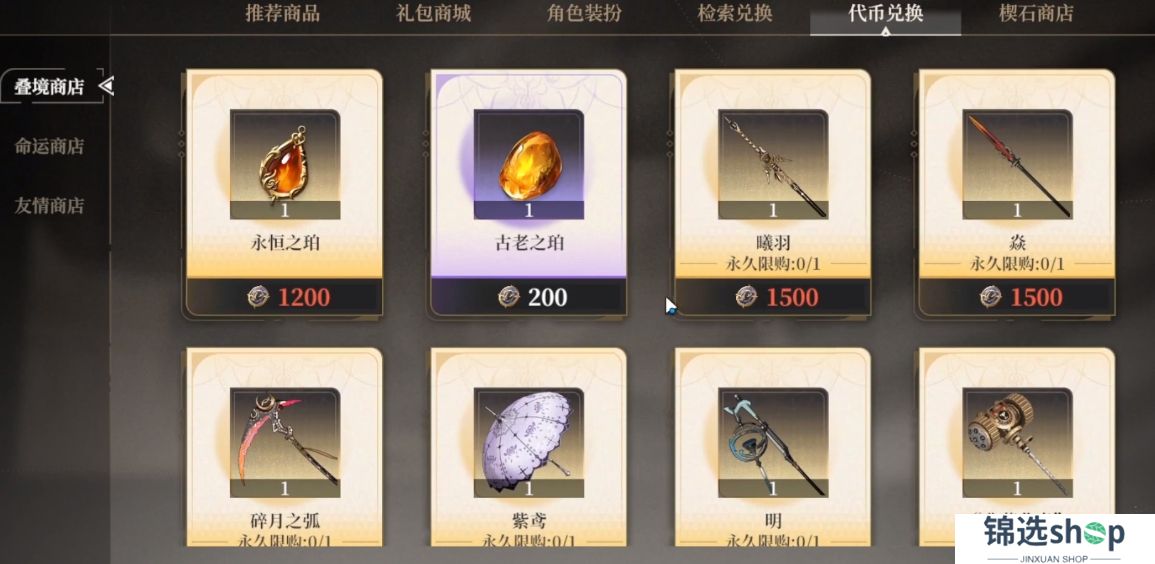Open the 代币兑换 tab
1155x564 pixels.
click(x=885, y=14)
